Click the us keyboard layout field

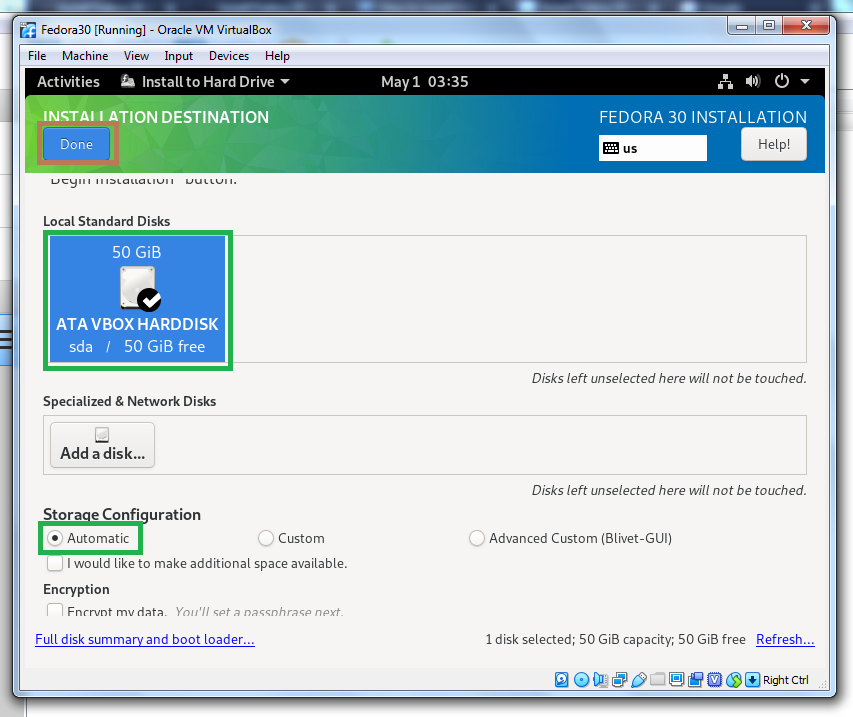click(653, 148)
